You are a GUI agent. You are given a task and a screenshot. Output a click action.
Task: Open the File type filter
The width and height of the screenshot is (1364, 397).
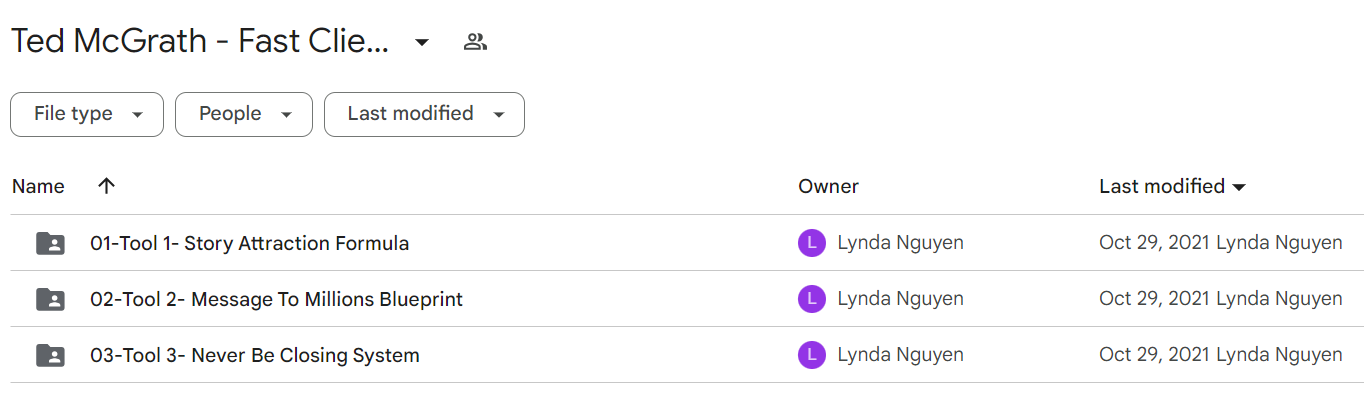pos(87,114)
